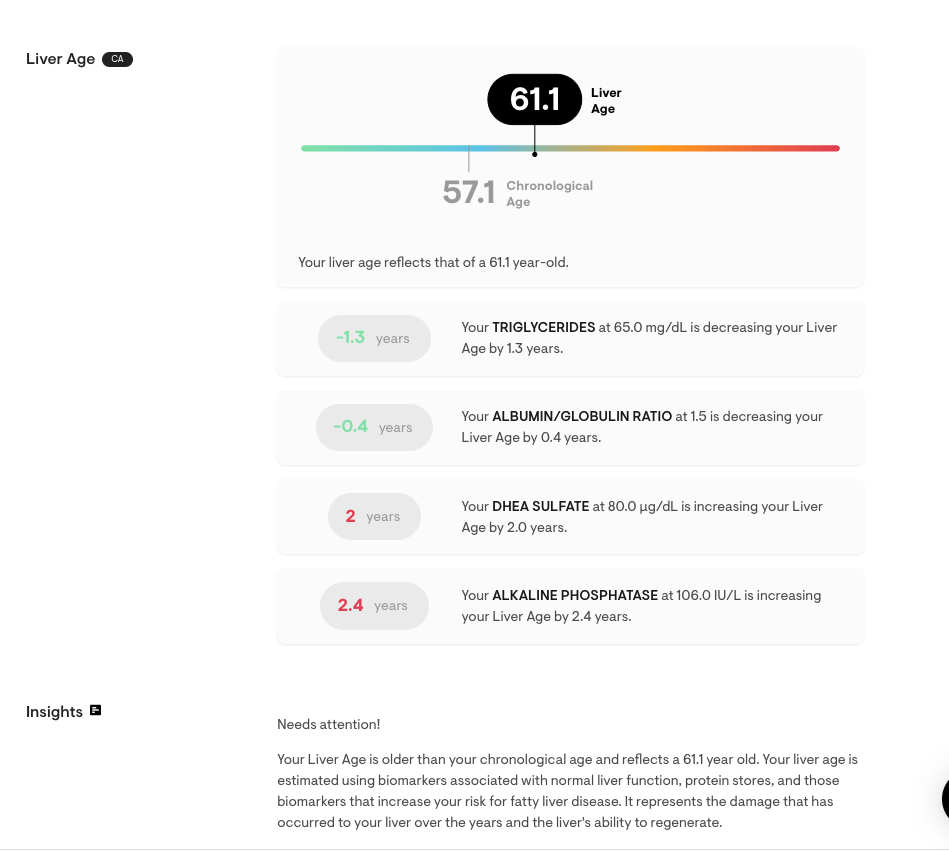Select the 2.4 years Alkaline Phosphatase pill
Screen dimensions: 949x852
[374, 606]
